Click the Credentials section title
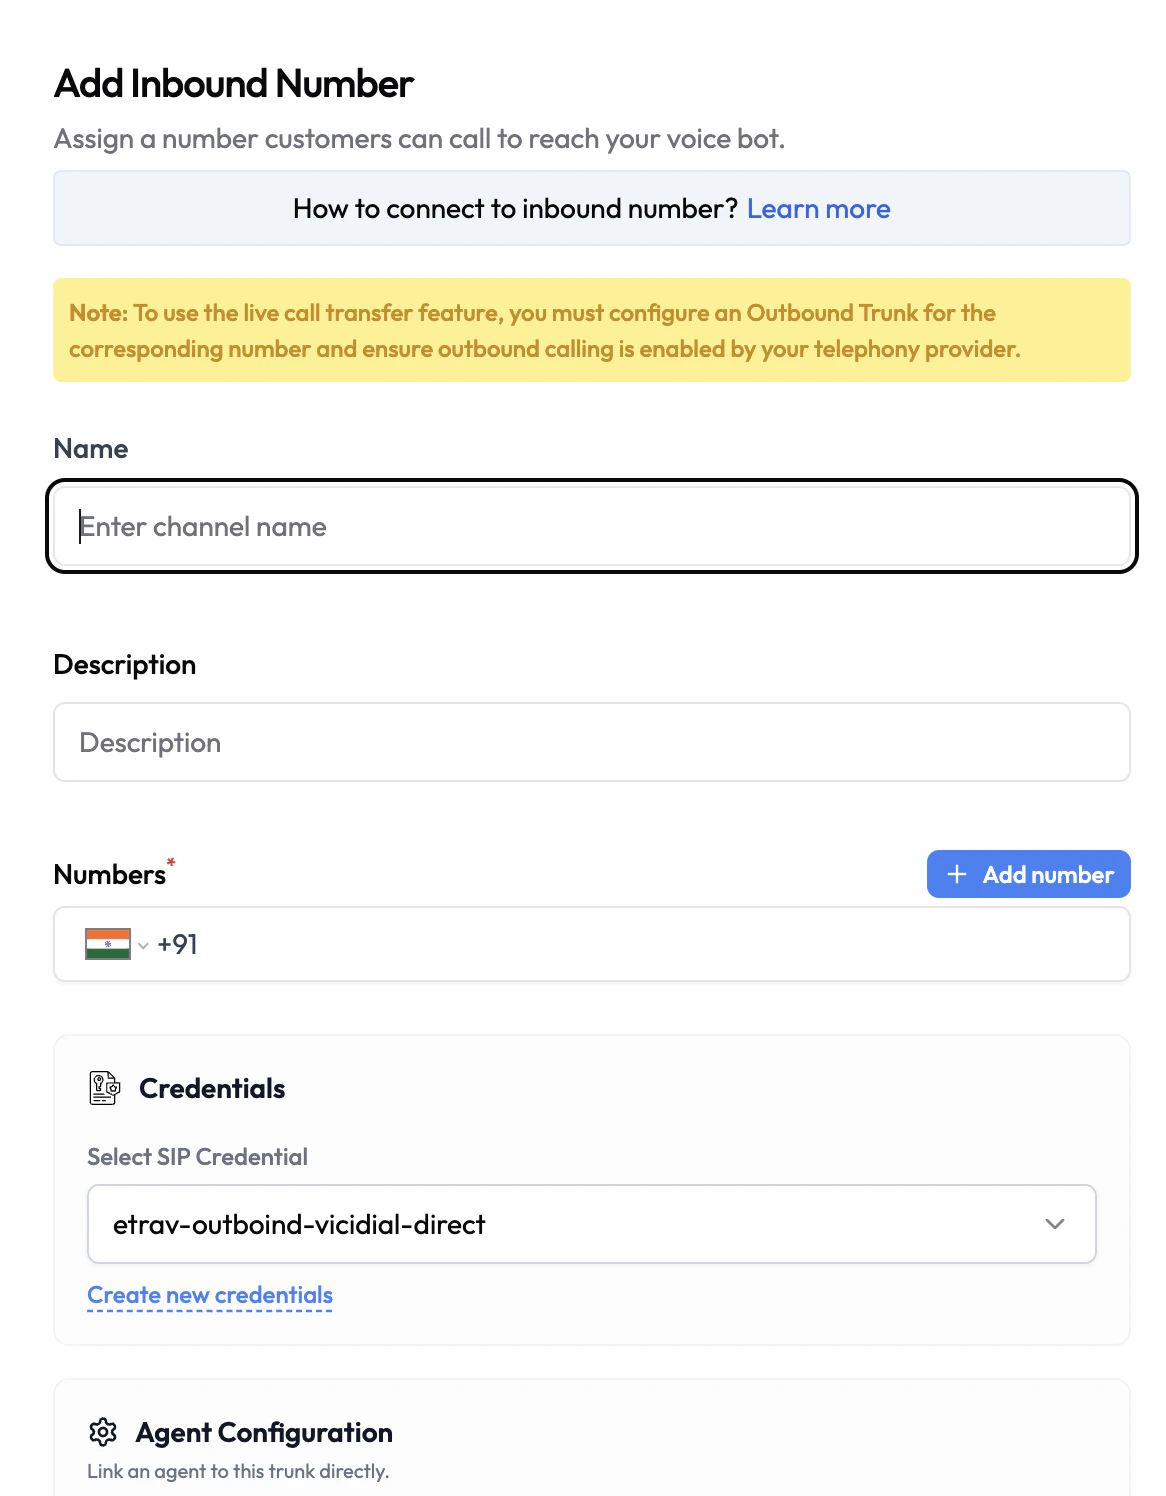Screen dimensions: 1166x1496 click(x=212, y=1088)
